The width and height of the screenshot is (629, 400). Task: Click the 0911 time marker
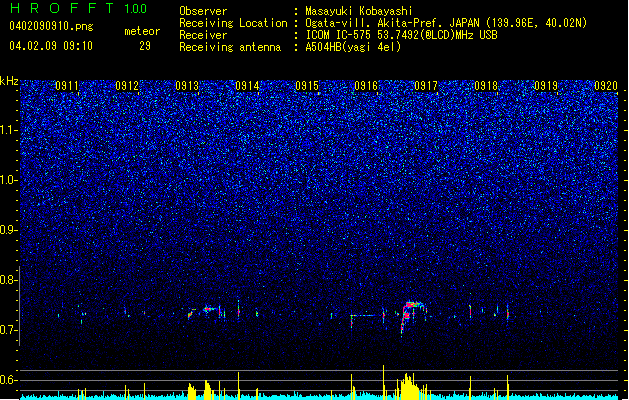tap(67, 86)
